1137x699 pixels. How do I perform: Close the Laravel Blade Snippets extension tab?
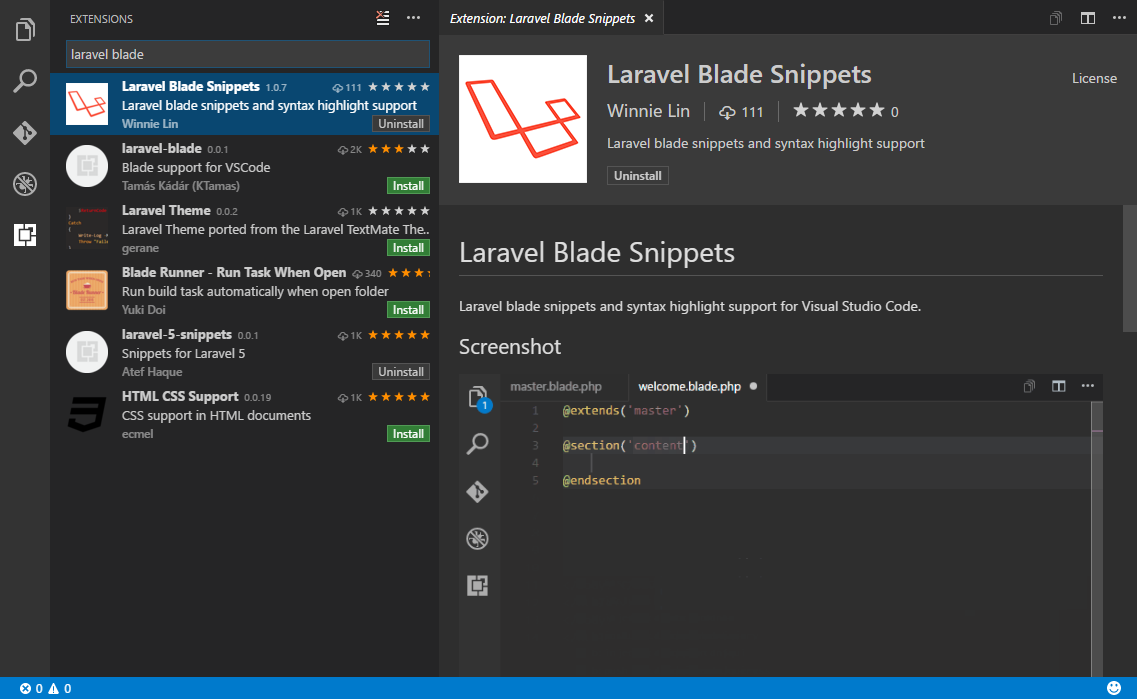[x=649, y=18]
